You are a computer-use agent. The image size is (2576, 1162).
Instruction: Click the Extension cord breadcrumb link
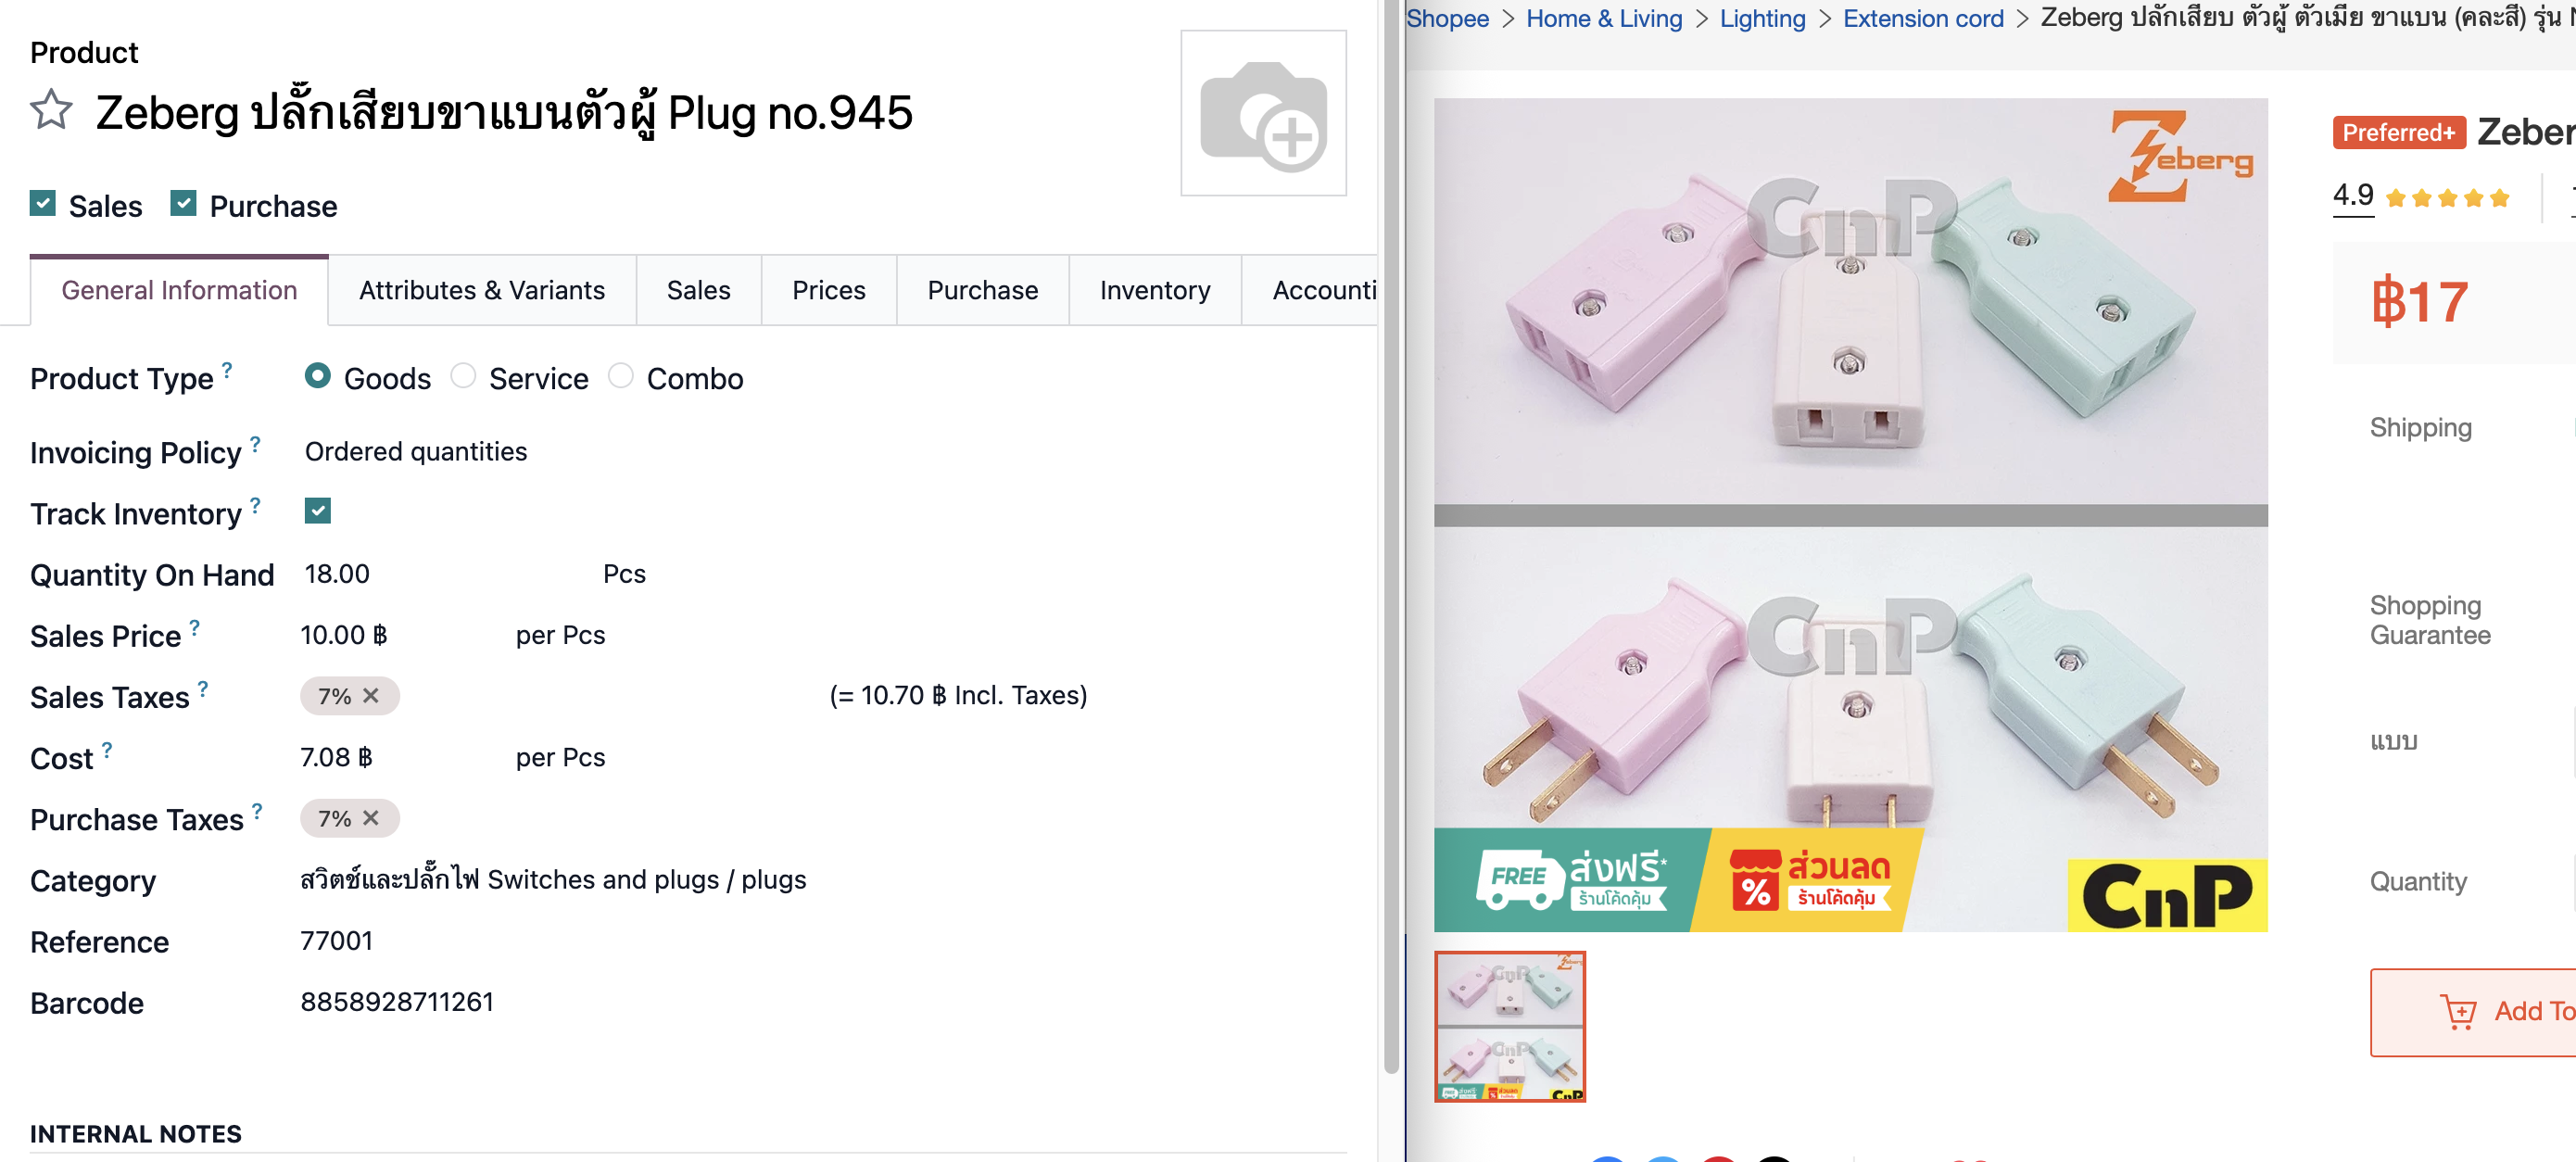(1922, 18)
